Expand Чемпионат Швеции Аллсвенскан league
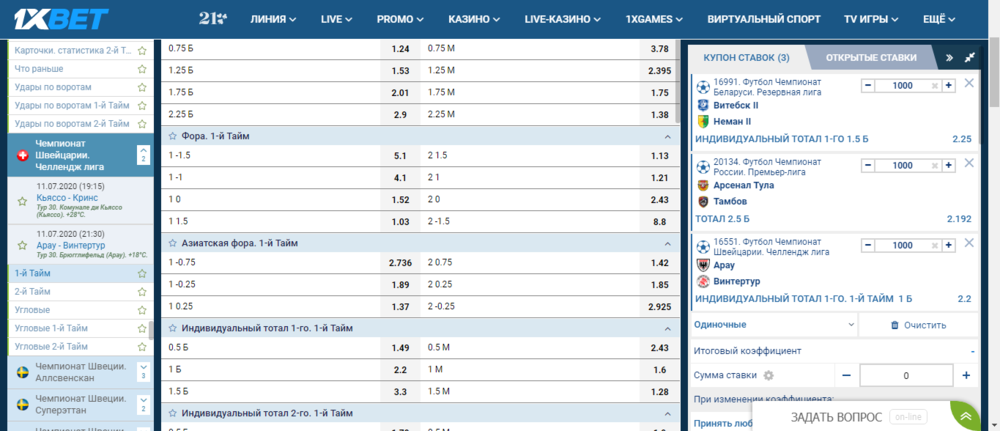The width and height of the screenshot is (1000, 431). [143, 372]
